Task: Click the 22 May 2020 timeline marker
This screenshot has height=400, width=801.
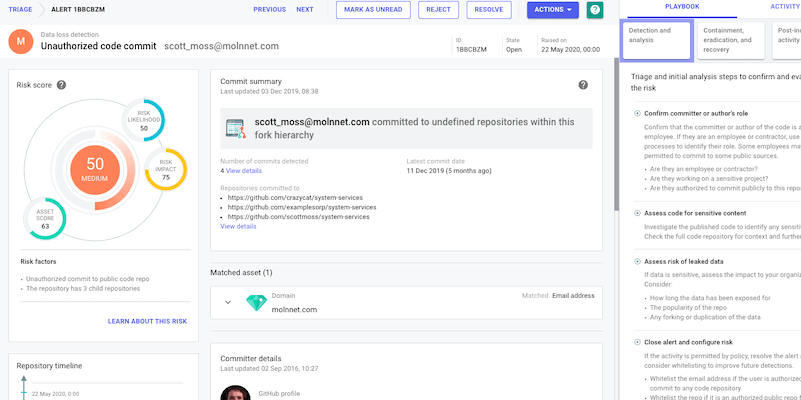Action: coord(23,394)
